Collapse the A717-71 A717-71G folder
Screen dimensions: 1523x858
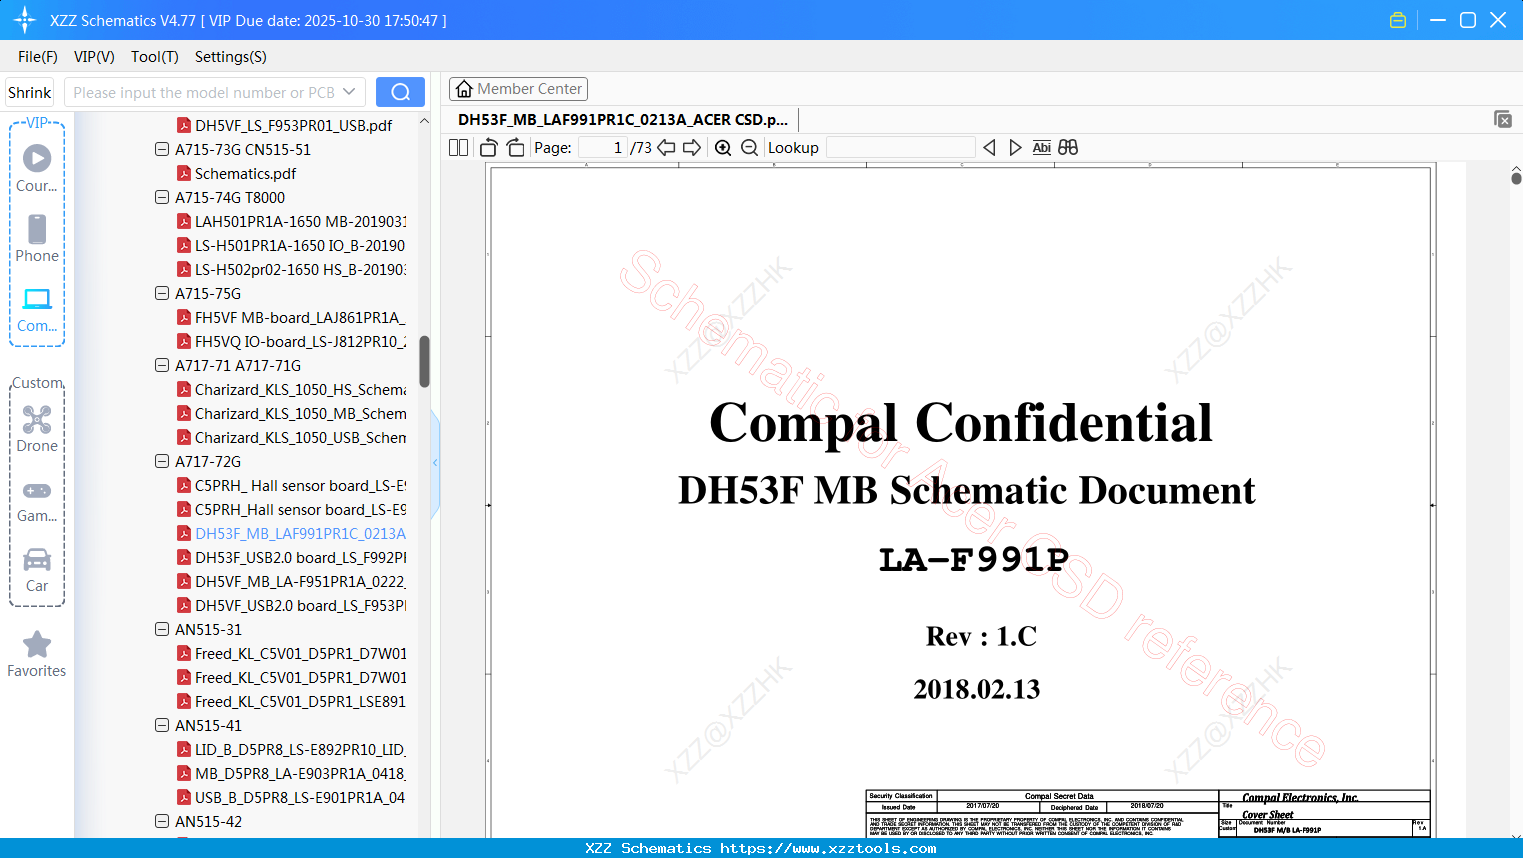point(162,366)
